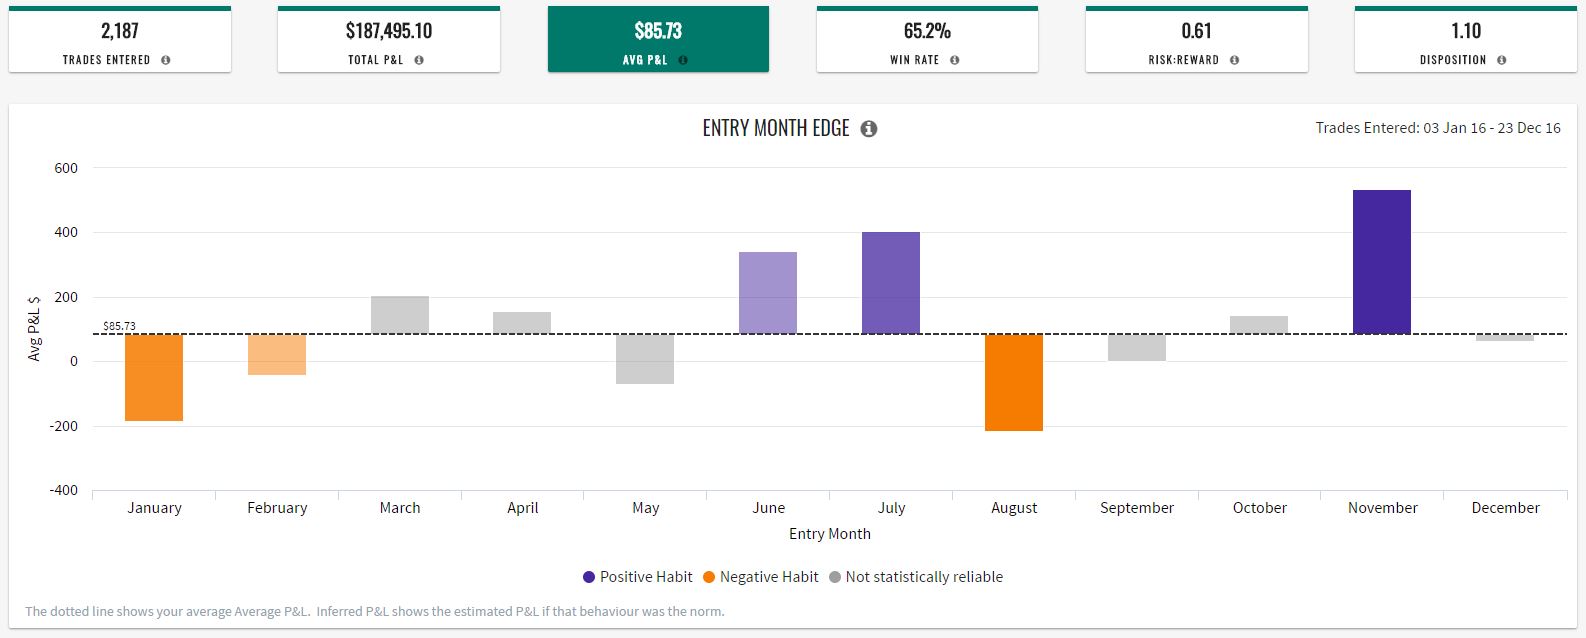Open info icon next to Total P&L
Image resolution: width=1586 pixels, height=638 pixels.
[x=419, y=60]
